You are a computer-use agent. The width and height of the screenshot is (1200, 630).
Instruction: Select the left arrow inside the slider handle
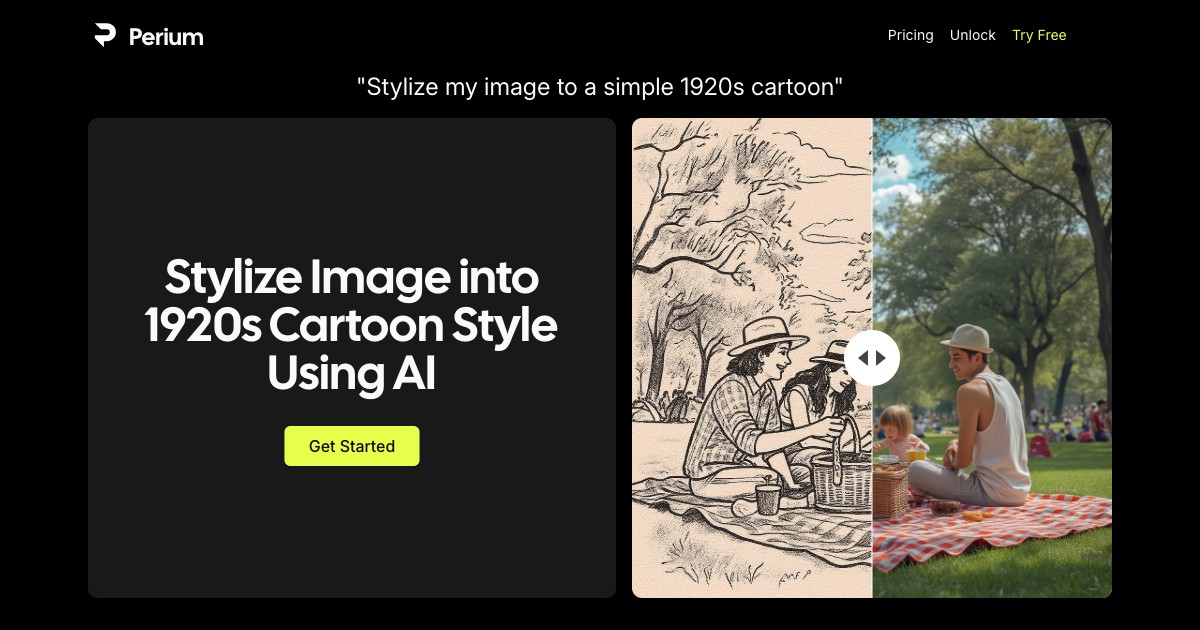tap(865, 358)
